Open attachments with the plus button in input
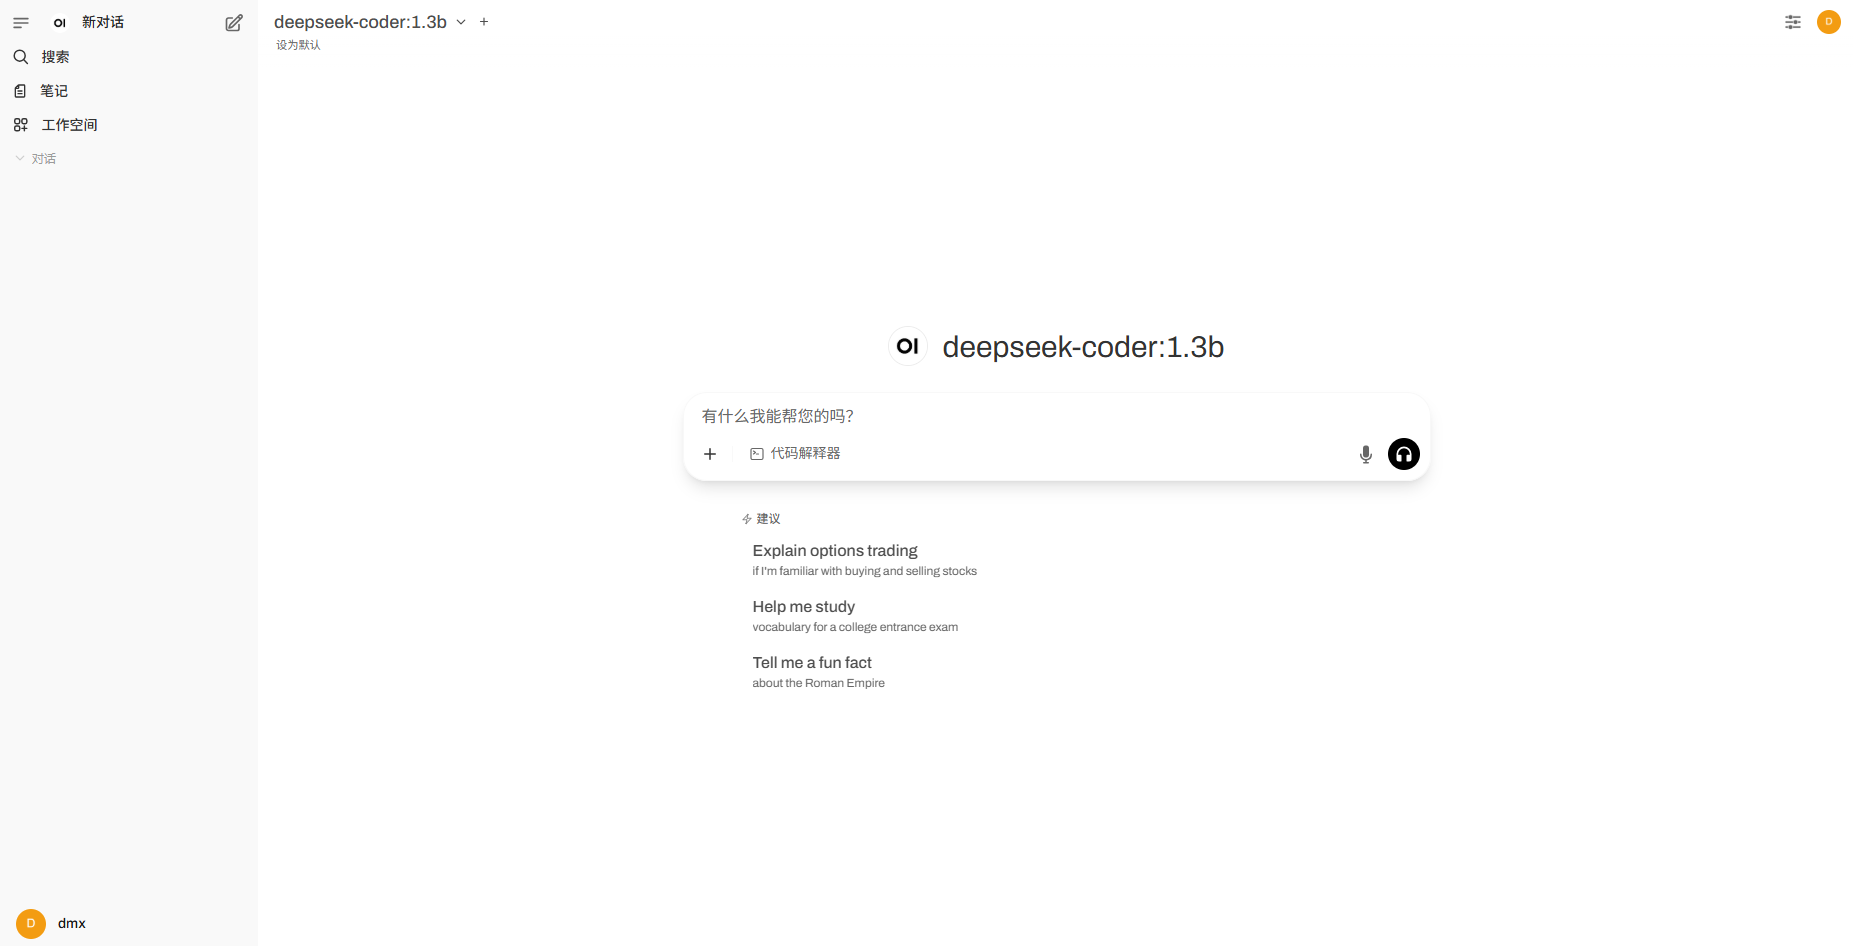The width and height of the screenshot is (1853, 946). (x=710, y=454)
